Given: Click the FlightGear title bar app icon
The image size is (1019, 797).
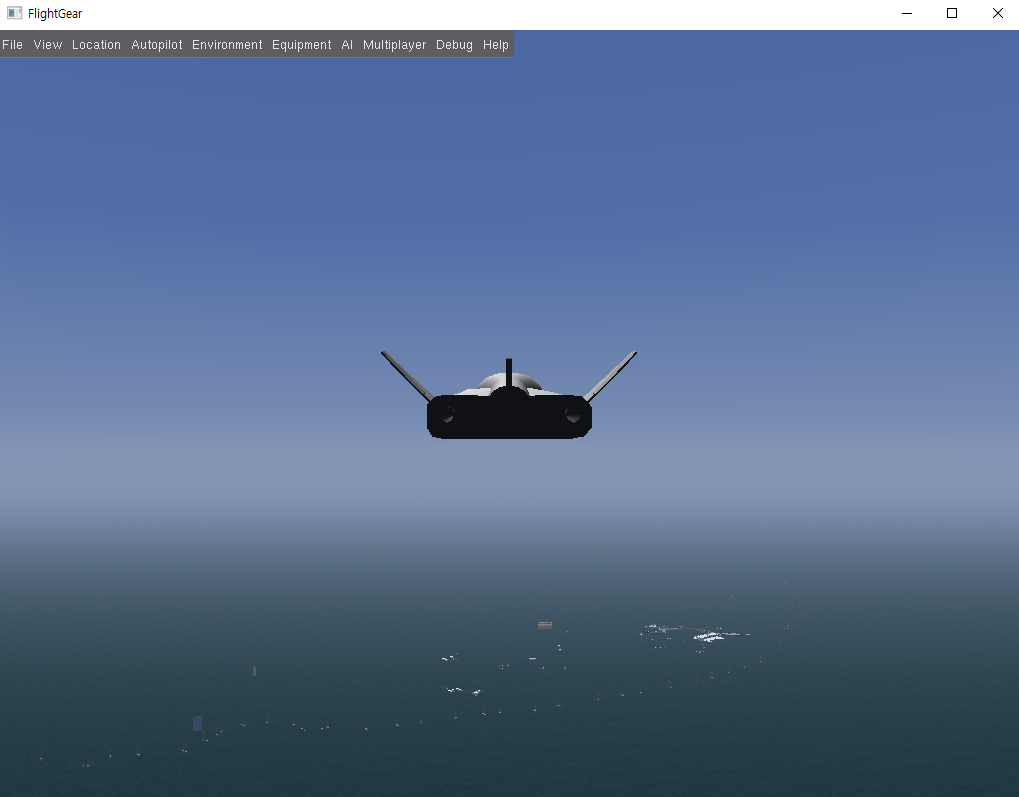Looking at the screenshot, I should point(14,13).
